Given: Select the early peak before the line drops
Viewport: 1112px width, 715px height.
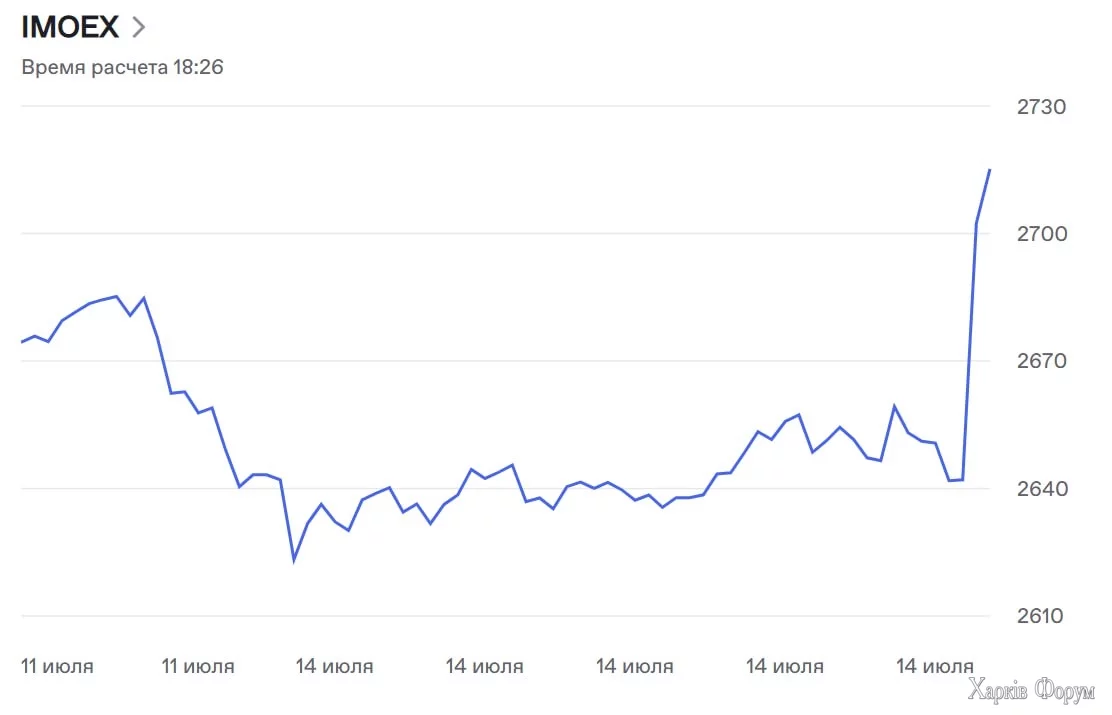Looking at the screenshot, I should (116, 296).
